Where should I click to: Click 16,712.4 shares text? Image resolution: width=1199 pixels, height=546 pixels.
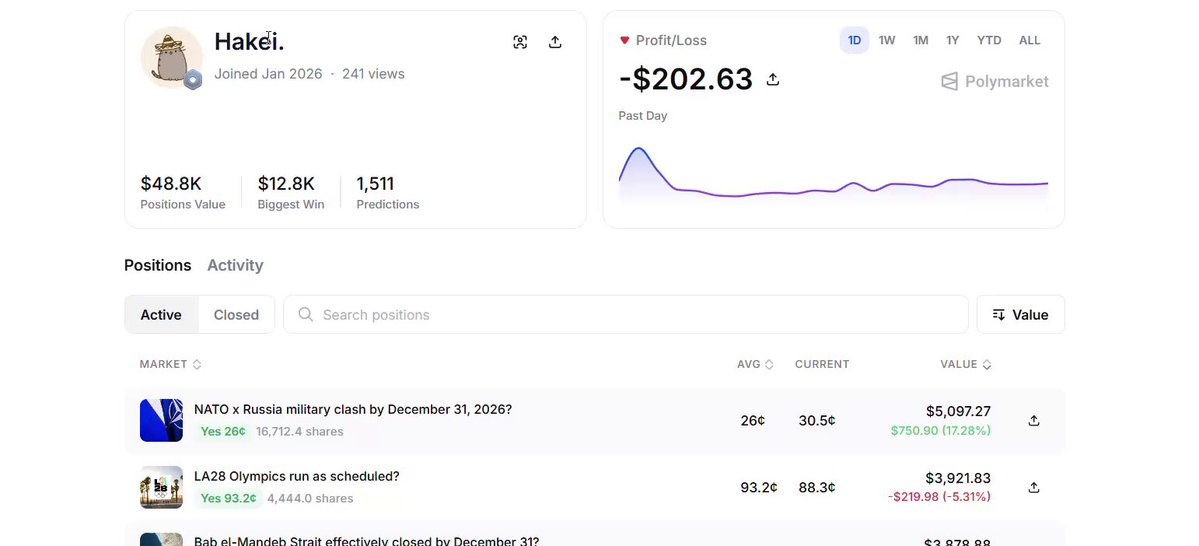(300, 431)
